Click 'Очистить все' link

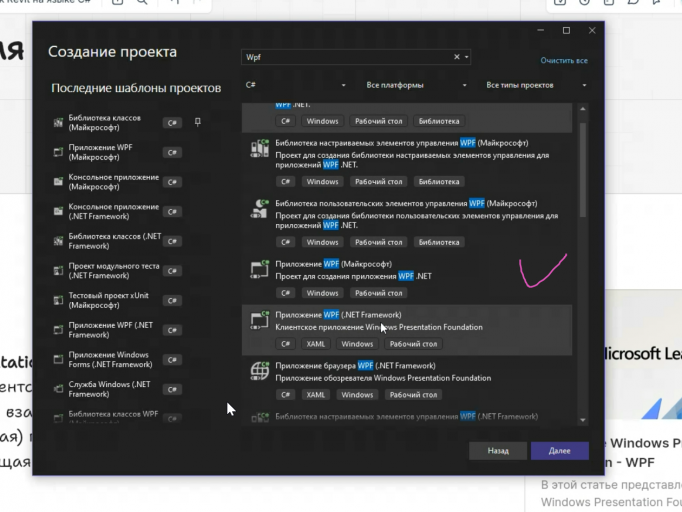pos(564,60)
